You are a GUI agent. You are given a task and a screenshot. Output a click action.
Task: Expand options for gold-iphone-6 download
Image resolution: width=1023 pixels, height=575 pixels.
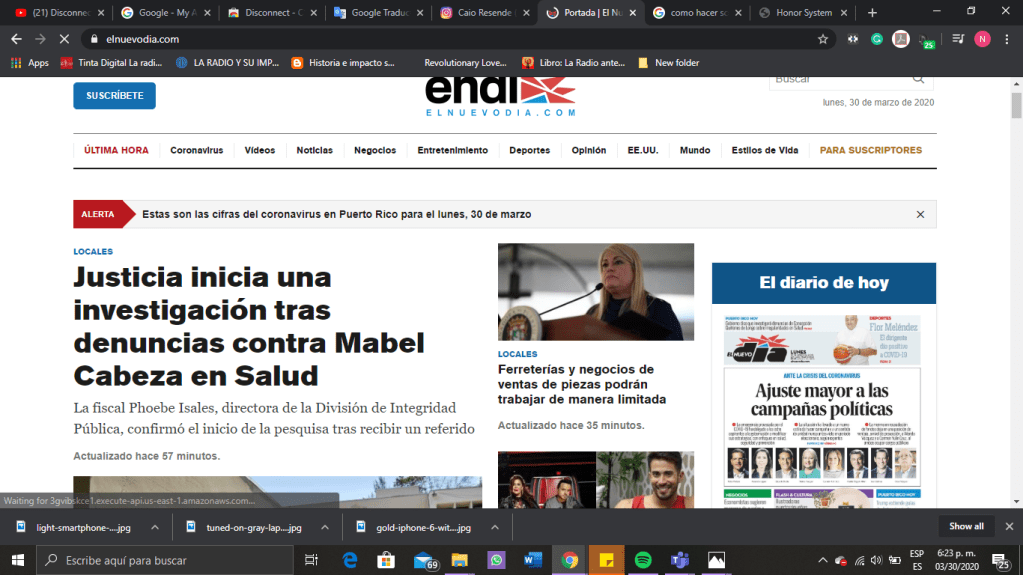(x=493, y=526)
